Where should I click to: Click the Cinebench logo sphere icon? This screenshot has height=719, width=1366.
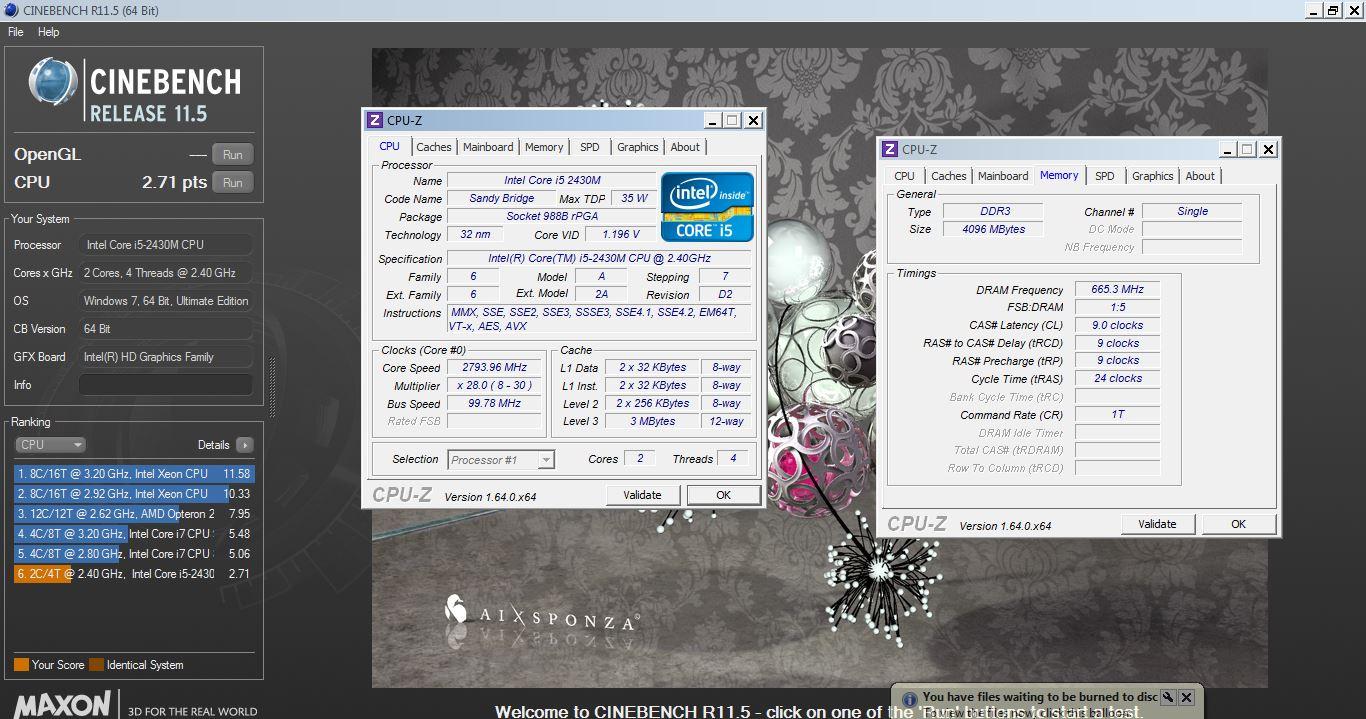point(53,82)
